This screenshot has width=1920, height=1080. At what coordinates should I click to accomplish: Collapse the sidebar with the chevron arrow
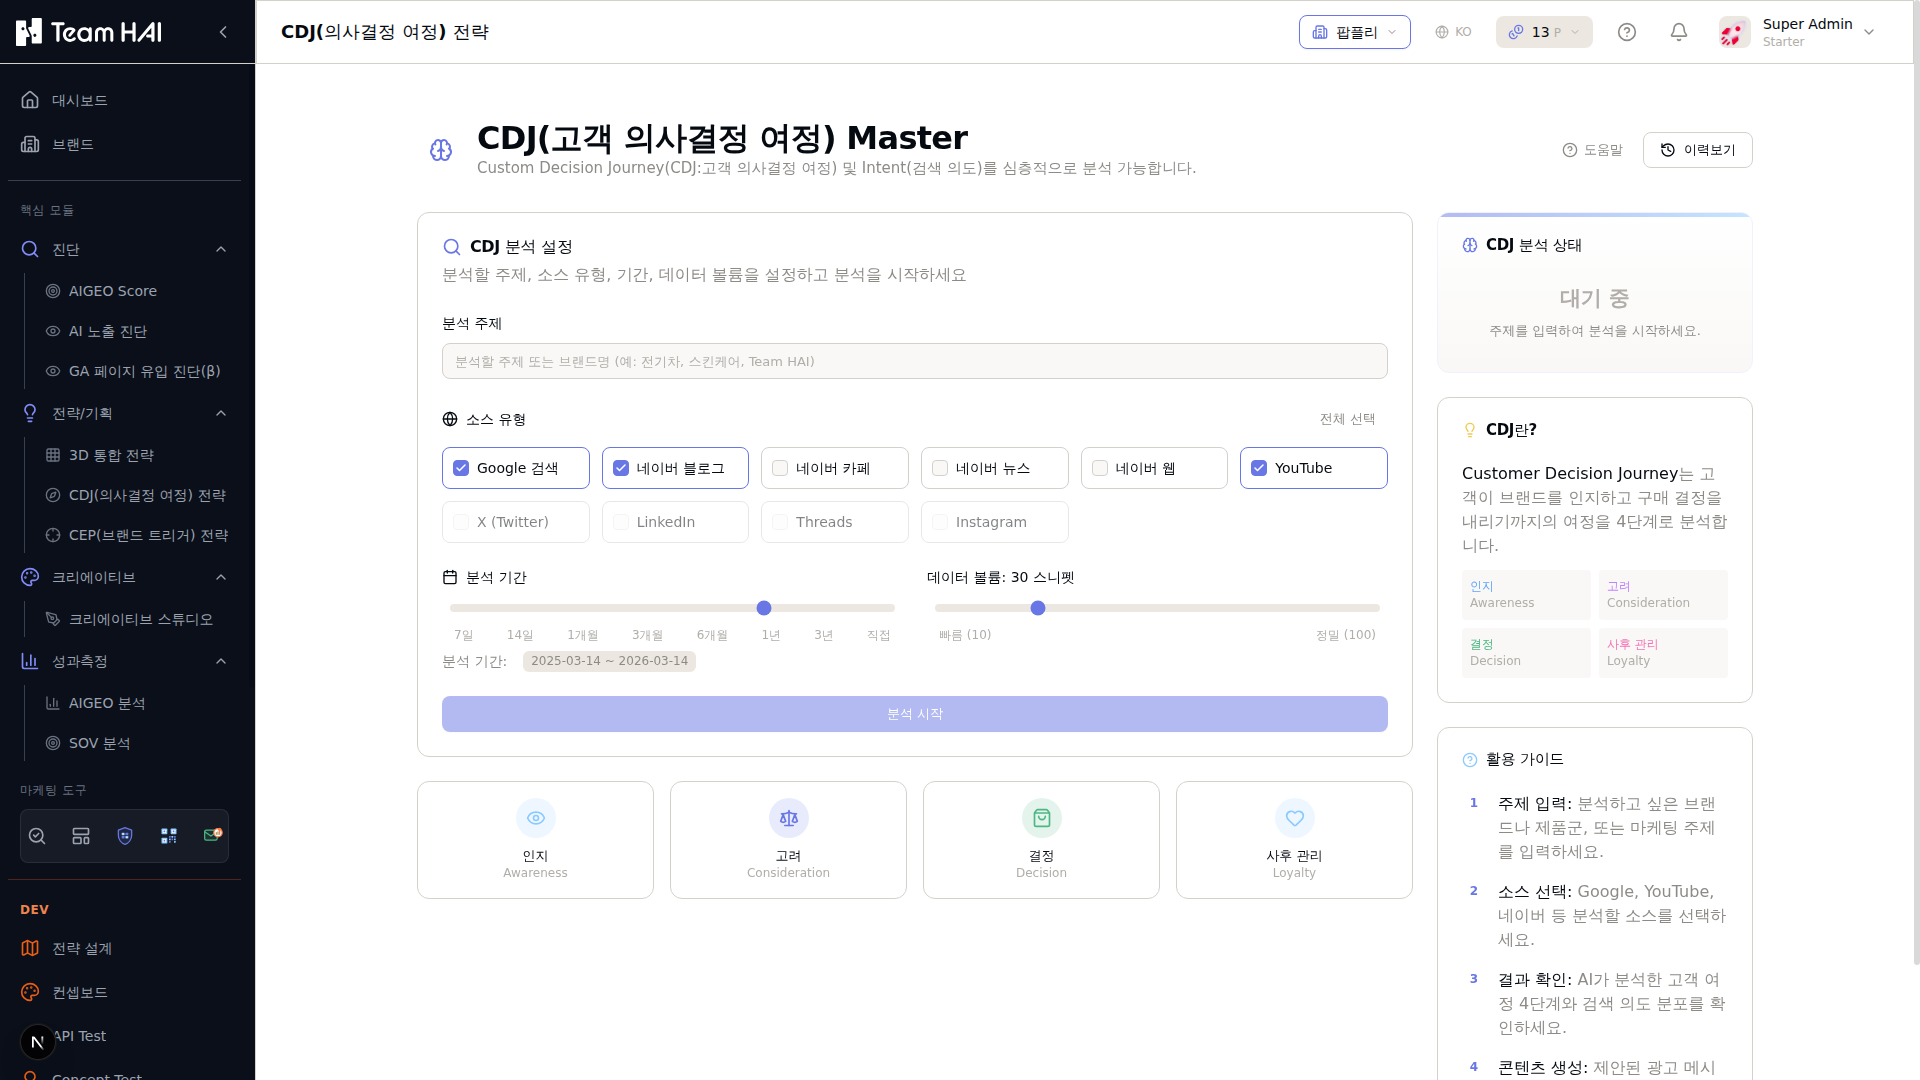[223, 32]
